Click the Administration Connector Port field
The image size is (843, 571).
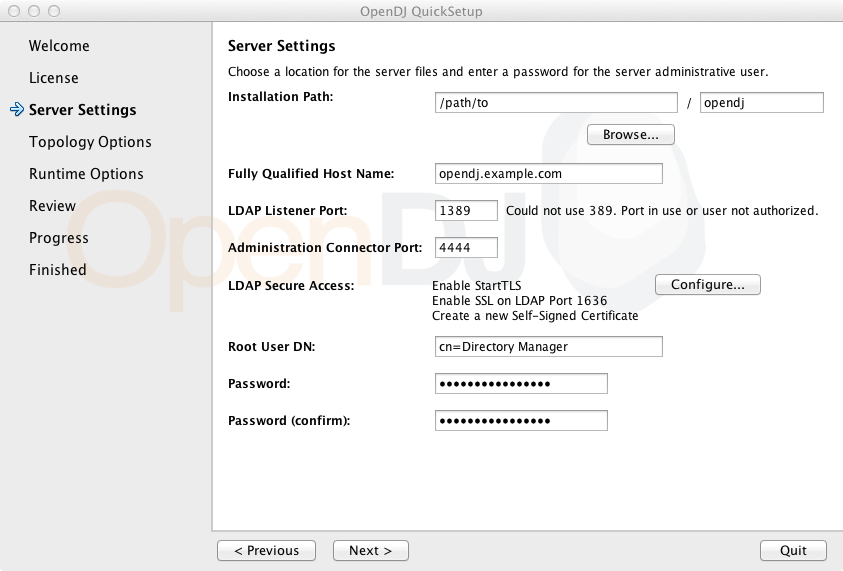pos(466,247)
